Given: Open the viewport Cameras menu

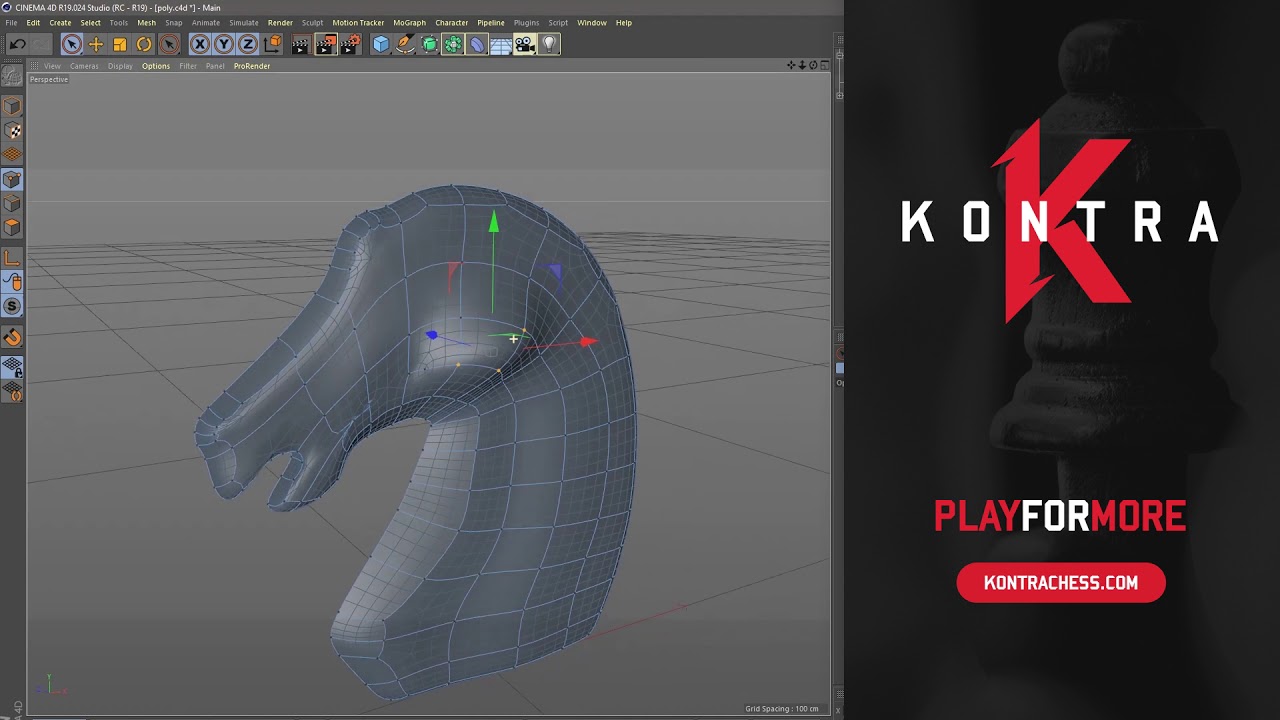Looking at the screenshot, I should (x=84, y=66).
